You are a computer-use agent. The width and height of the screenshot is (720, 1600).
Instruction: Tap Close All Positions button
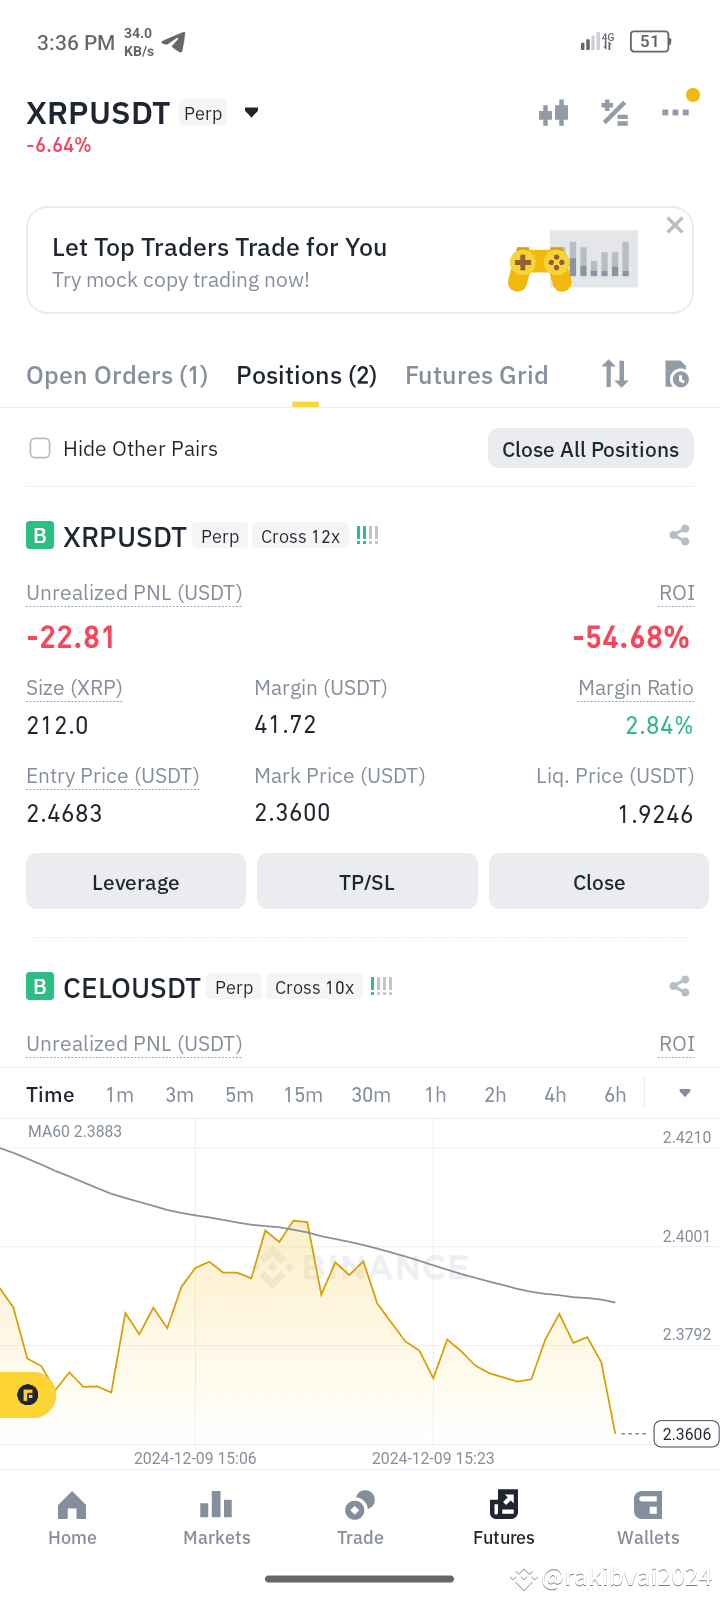591,449
